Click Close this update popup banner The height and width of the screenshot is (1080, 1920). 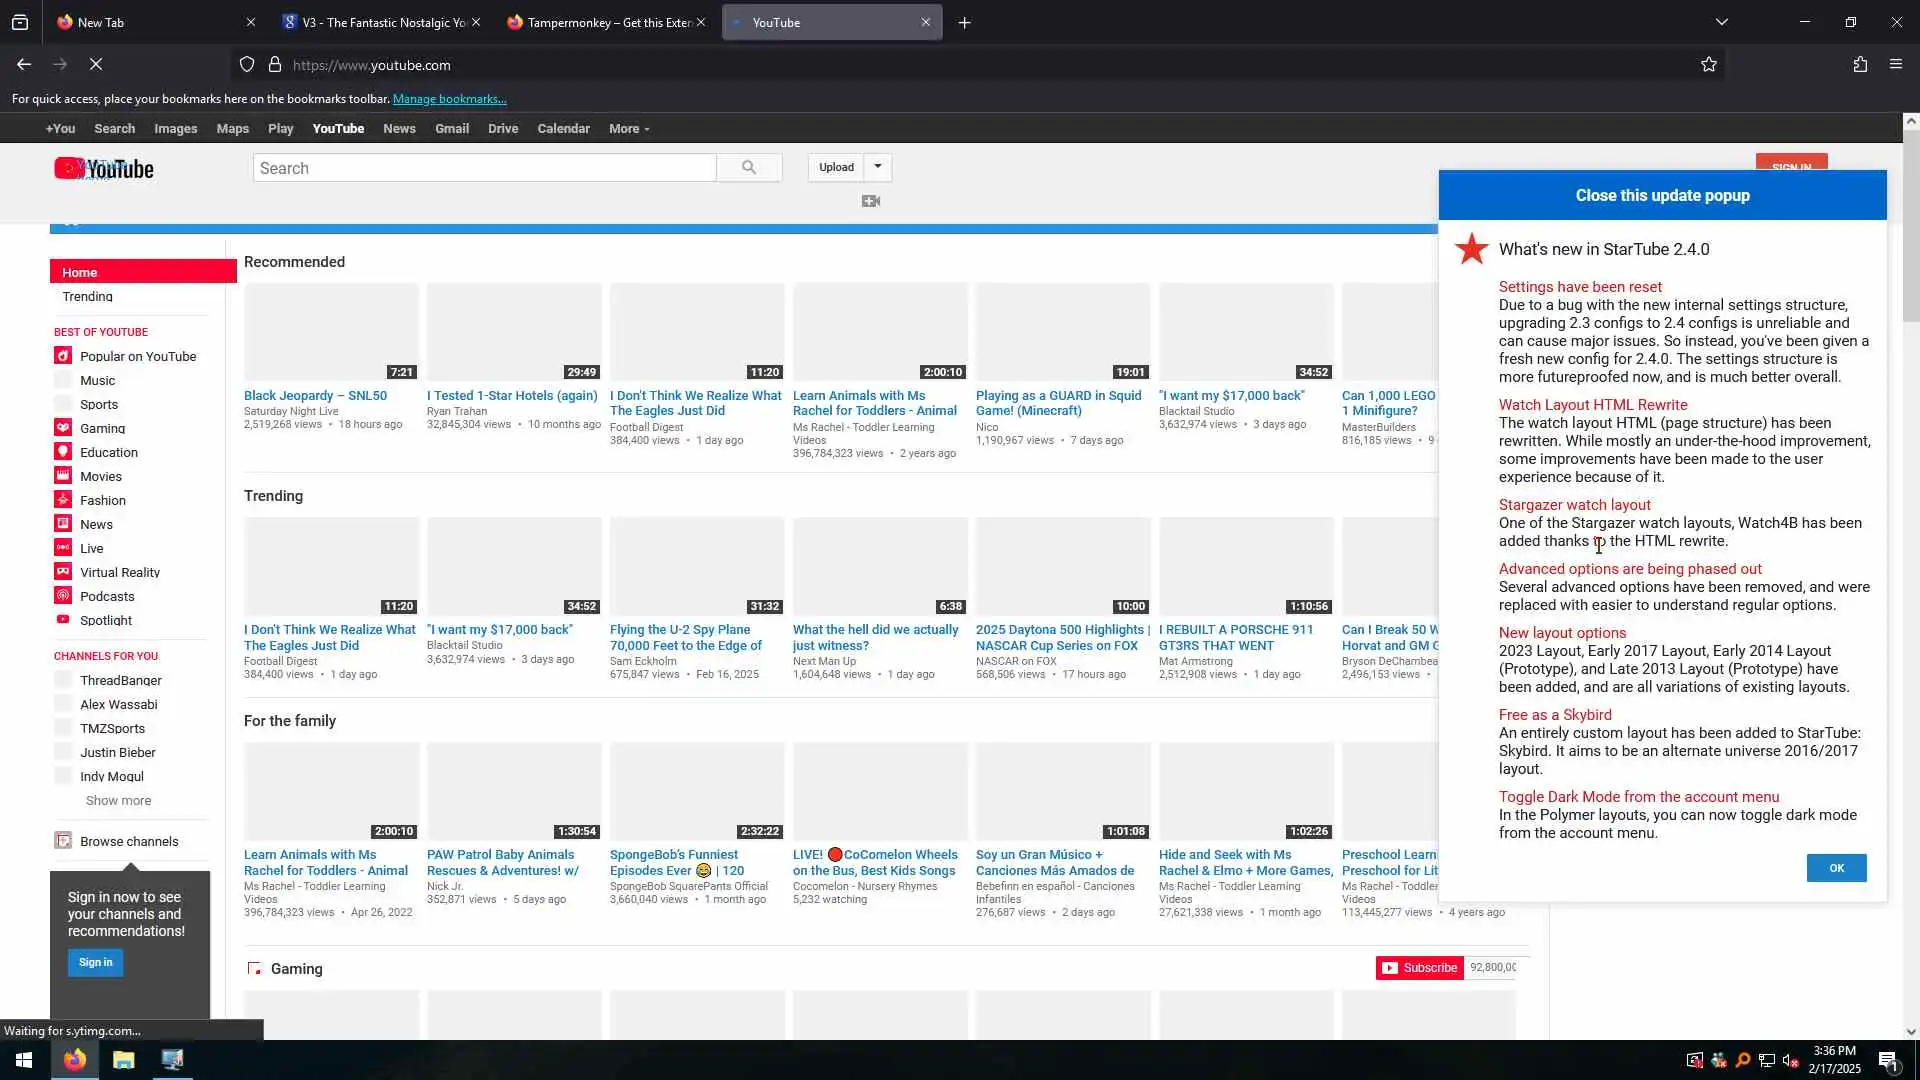pyautogui.click(x=1662, y=196)
